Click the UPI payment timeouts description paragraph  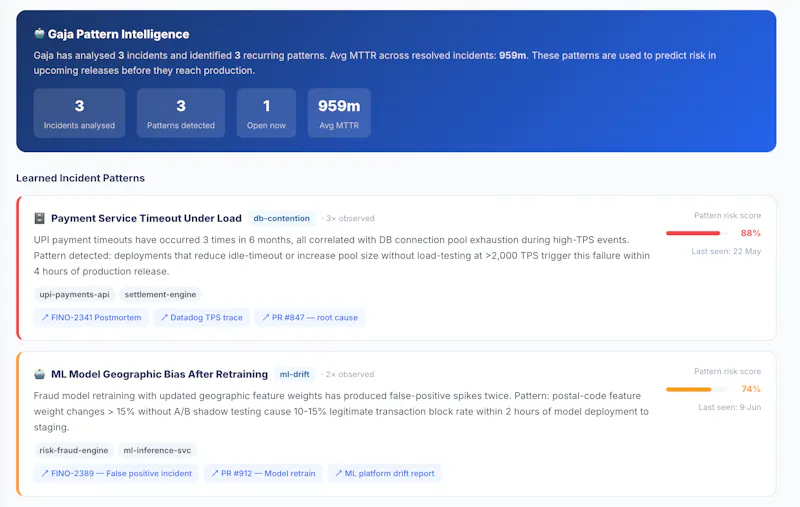[x=342, y=256]
